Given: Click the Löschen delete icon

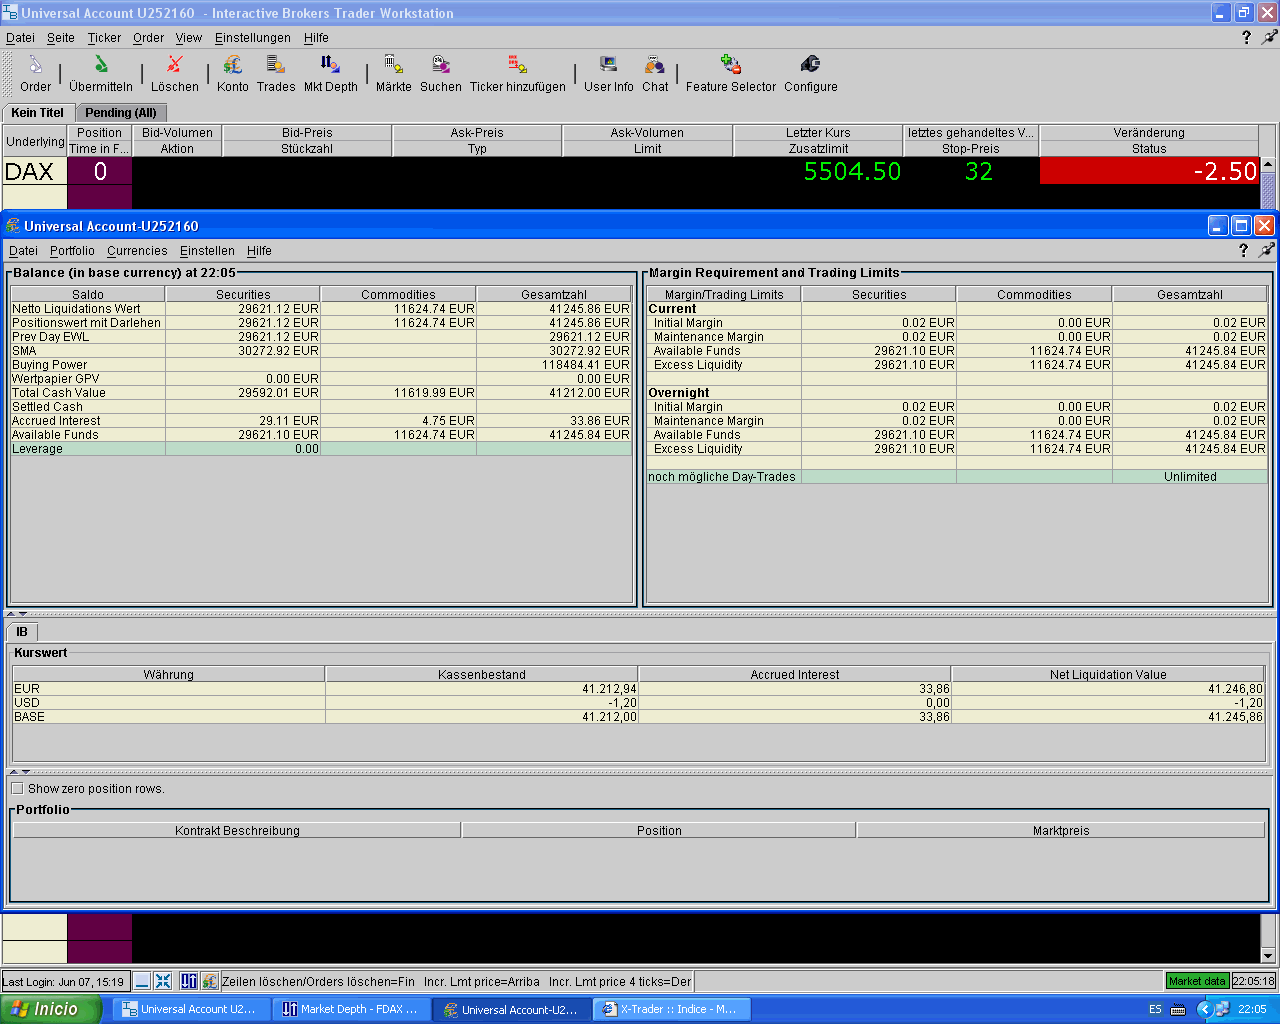Looking at the screenshot, I should (175, 66).
